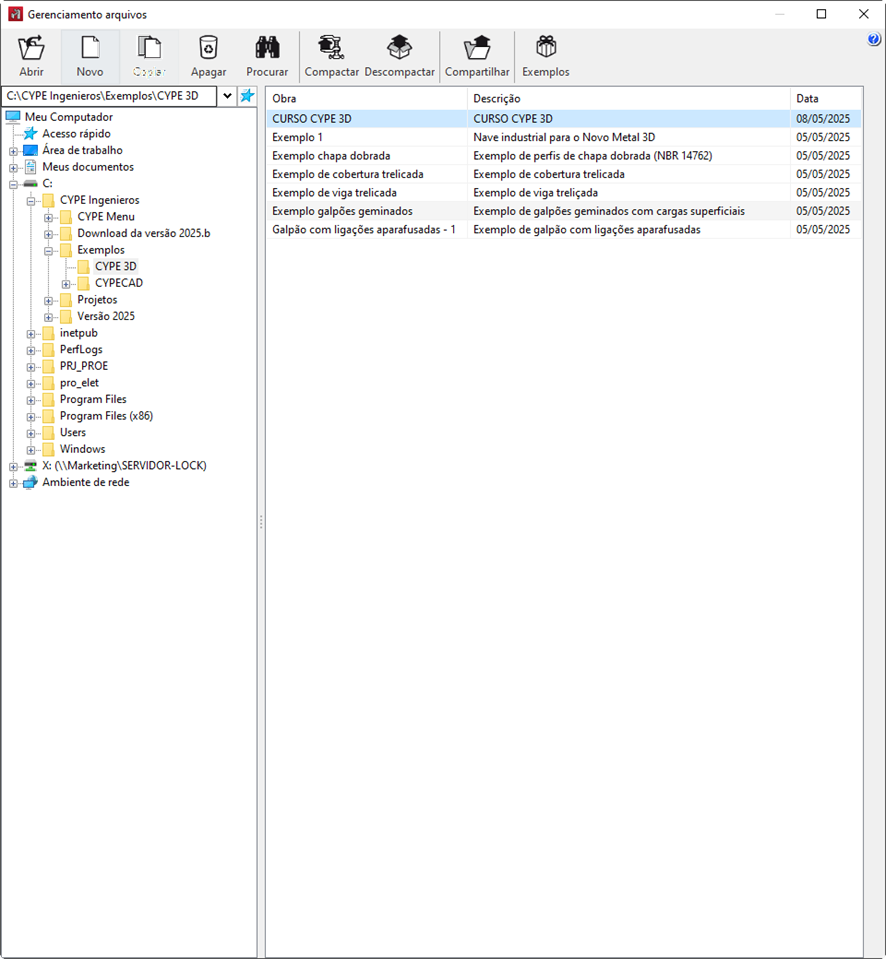Click the date in the Galpão com ligações row
Image resolution: width=886 pixels, height=959 pixels.
[x=822, y=229]
